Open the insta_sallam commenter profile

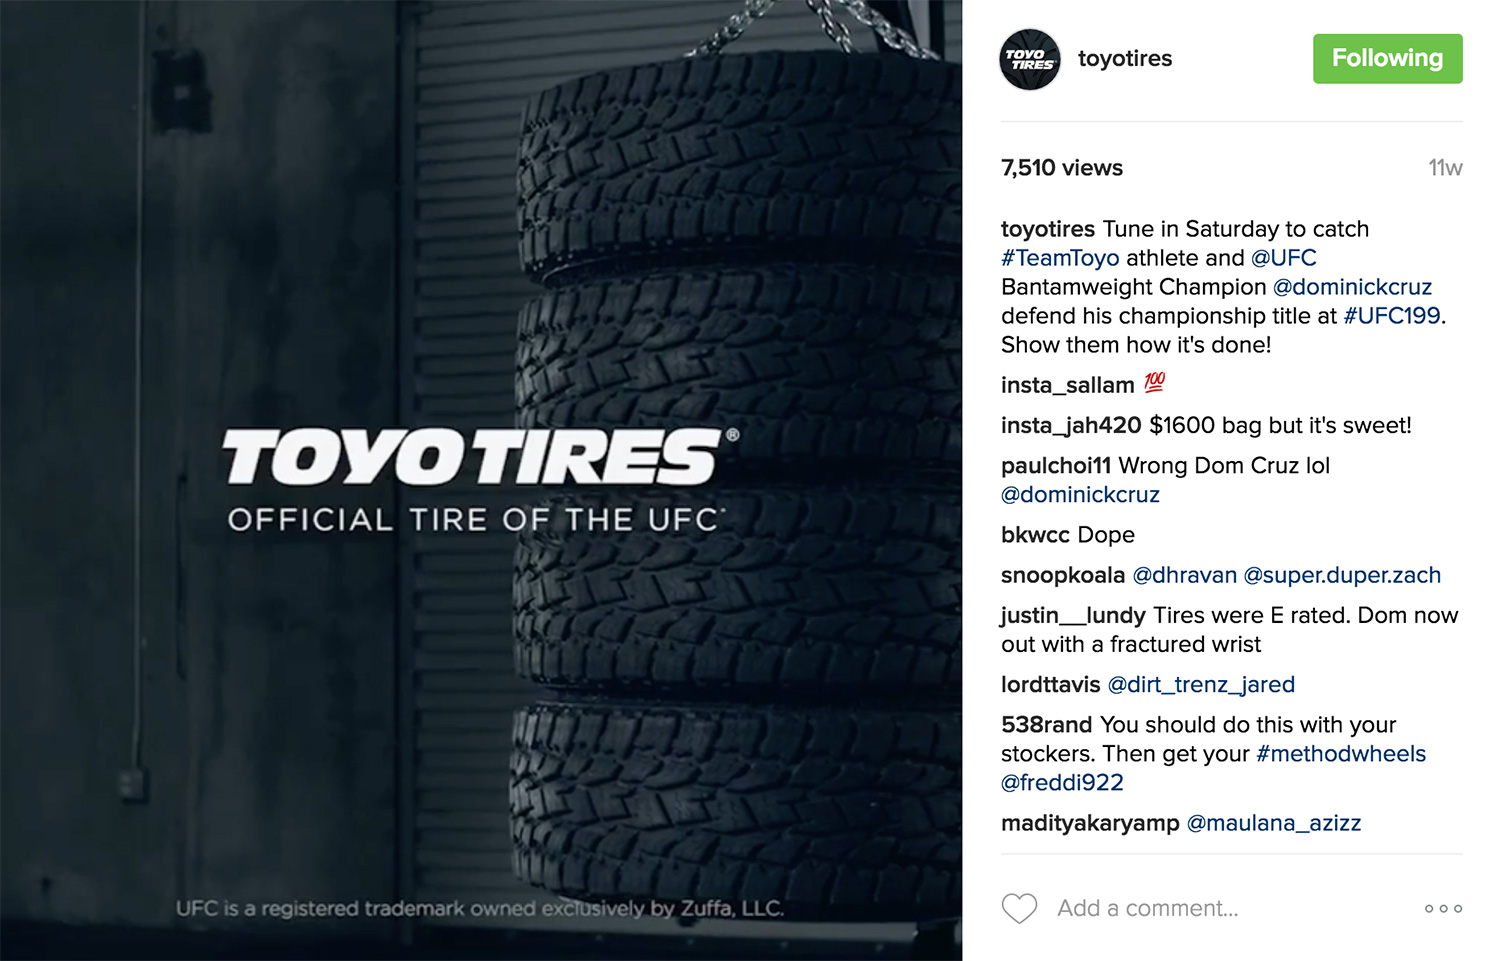pyautogui.click(x=1067, y=385)
